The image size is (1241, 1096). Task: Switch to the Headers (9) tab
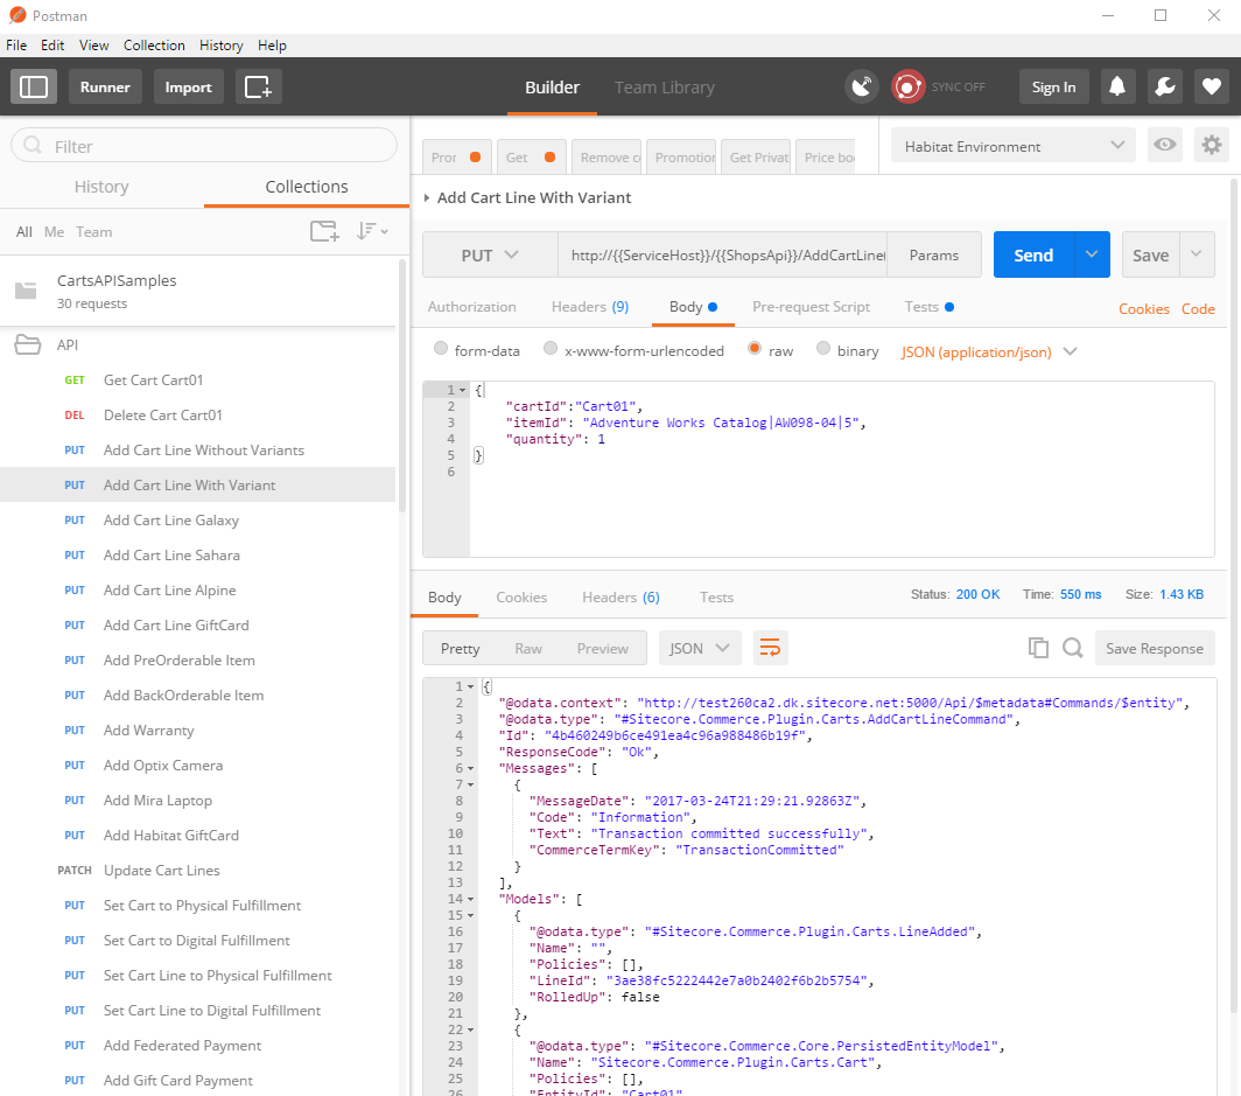[x=590, y=307]
